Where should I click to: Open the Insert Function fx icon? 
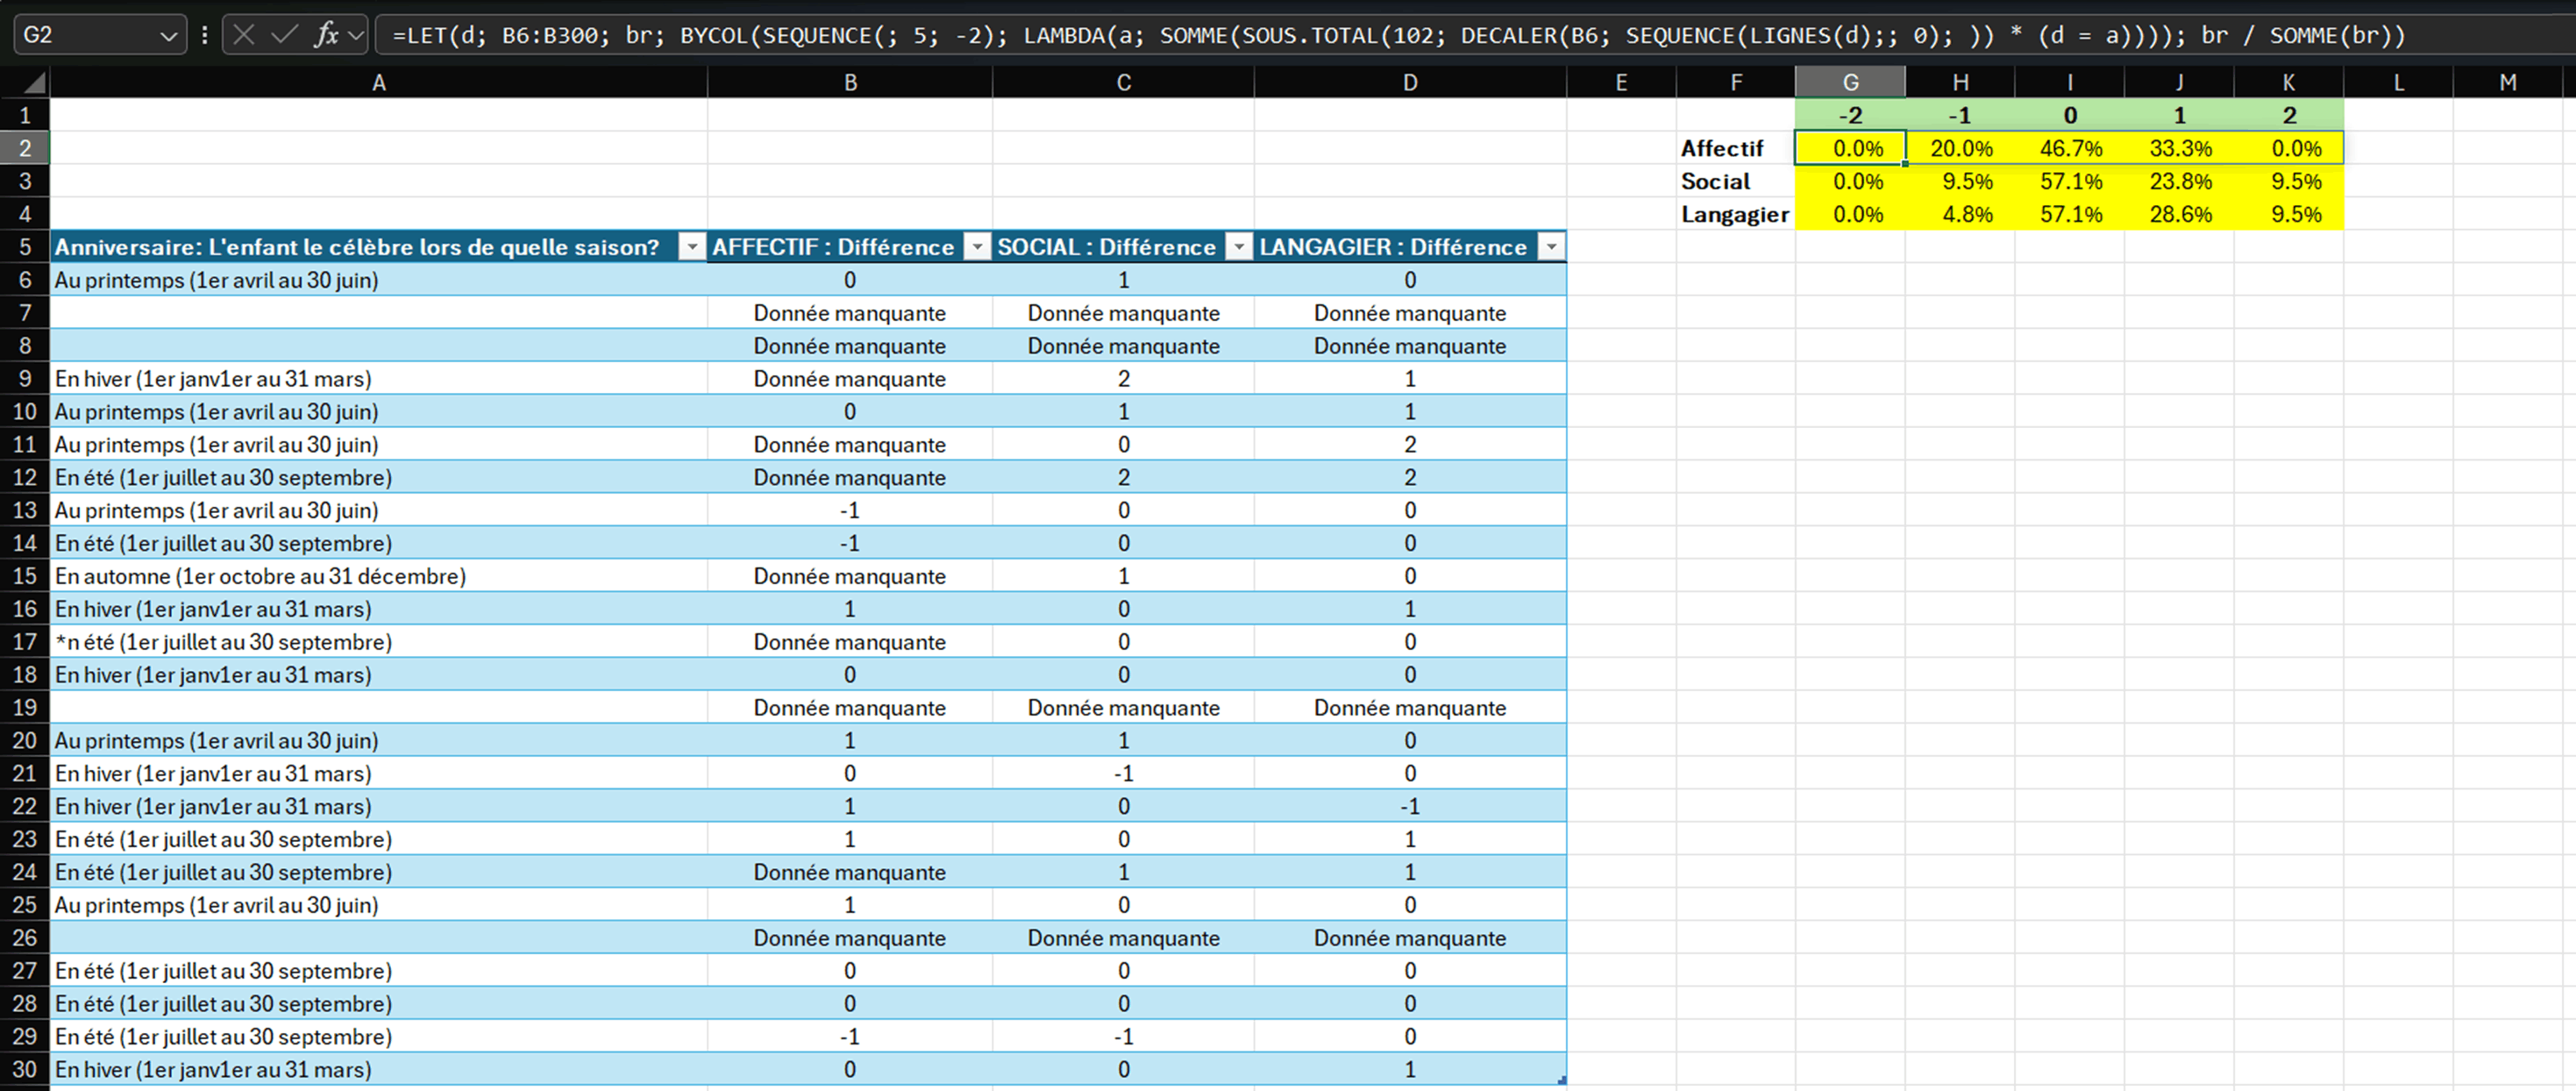tap(325, 35)
